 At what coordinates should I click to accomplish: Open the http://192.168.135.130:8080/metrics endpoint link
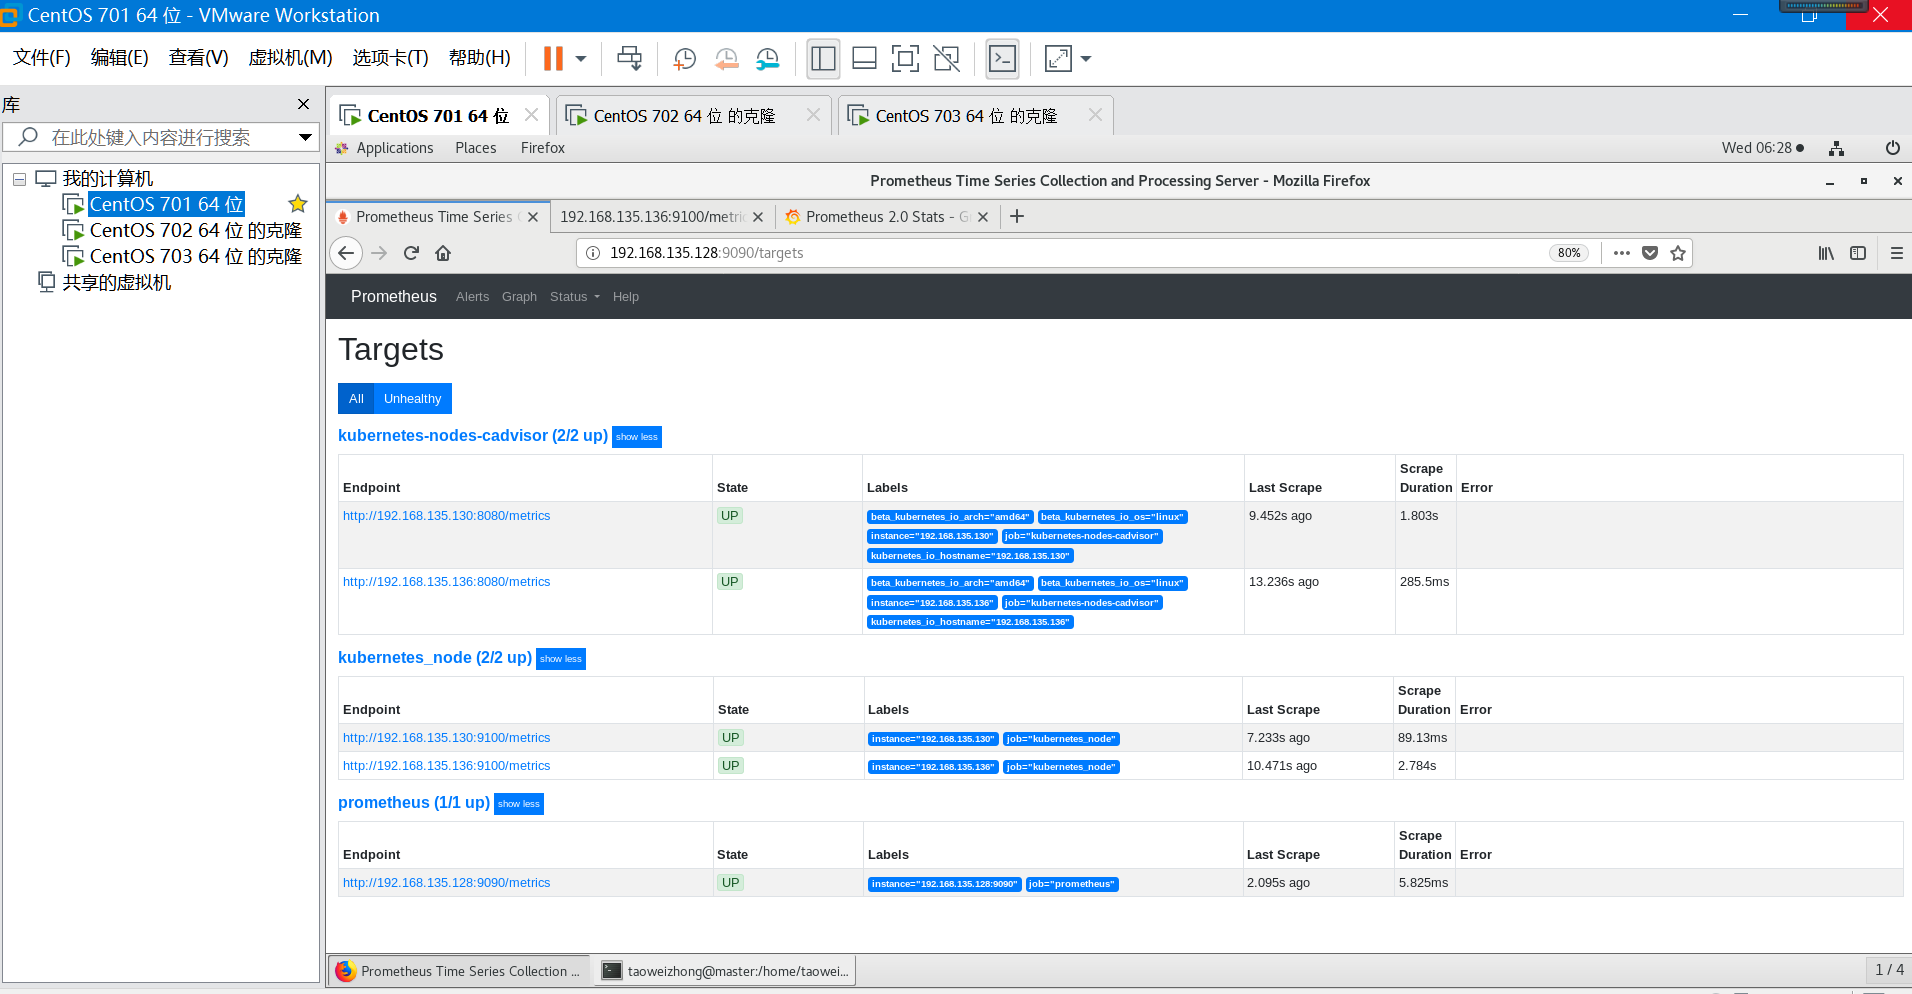click(446, 516)
